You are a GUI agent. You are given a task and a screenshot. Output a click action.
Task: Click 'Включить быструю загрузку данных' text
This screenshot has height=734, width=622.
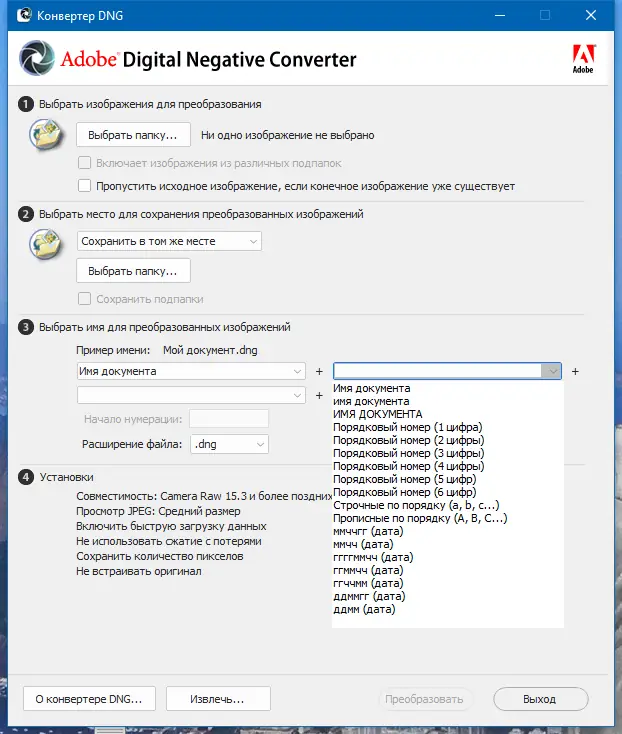coord(171,526)
